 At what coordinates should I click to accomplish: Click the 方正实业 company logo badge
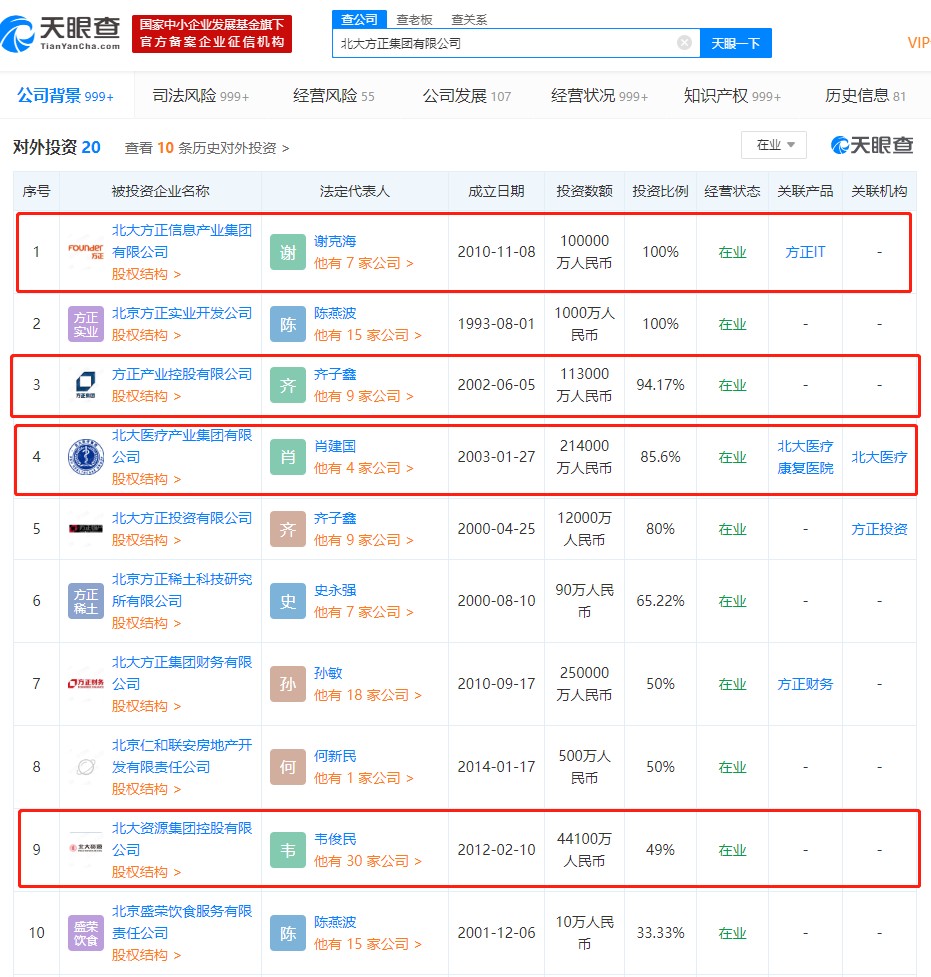point(86,324)
